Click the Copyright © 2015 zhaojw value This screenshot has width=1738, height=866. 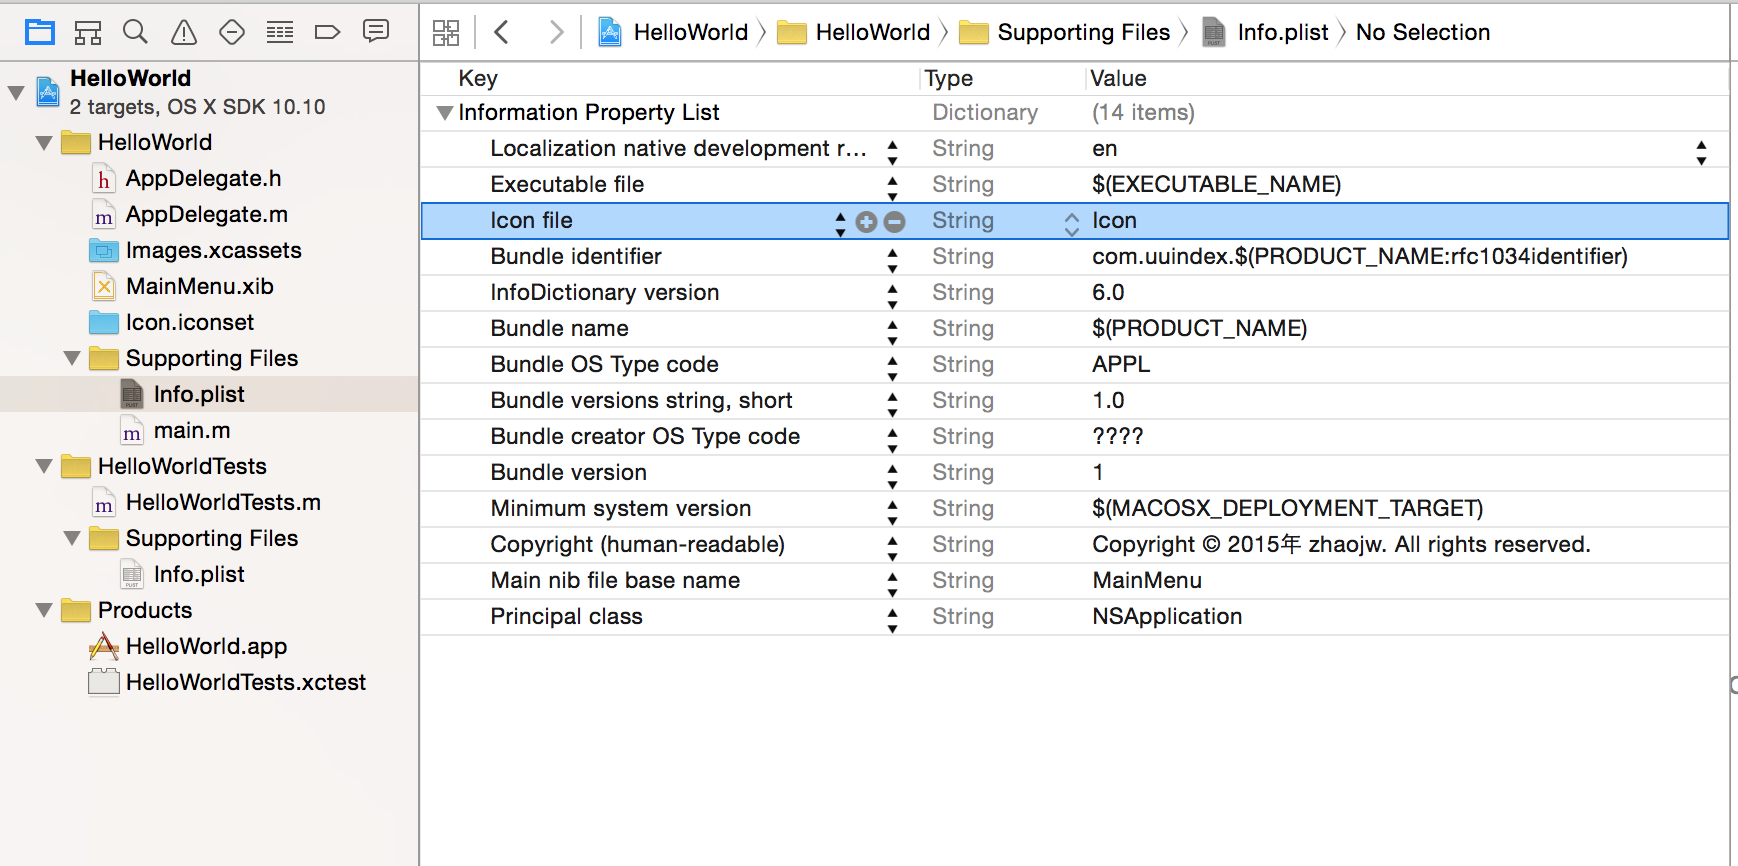(x=1341, y=545)
